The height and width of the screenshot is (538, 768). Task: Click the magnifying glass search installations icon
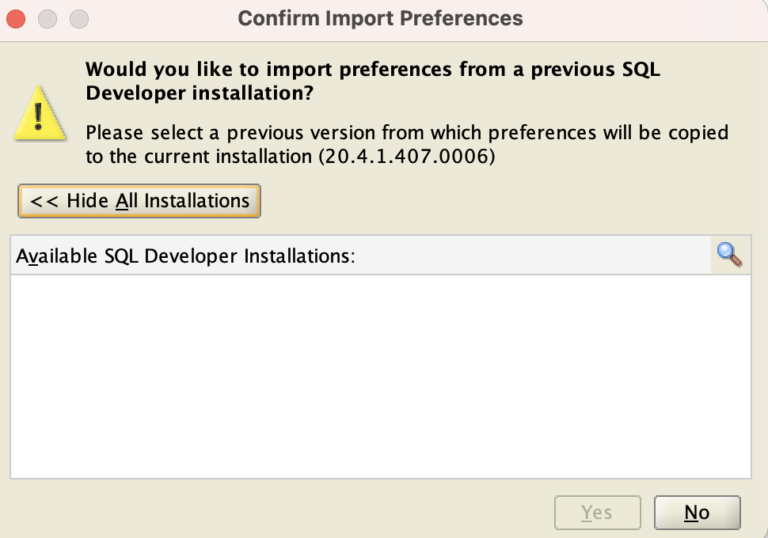(x=730, y=255)
